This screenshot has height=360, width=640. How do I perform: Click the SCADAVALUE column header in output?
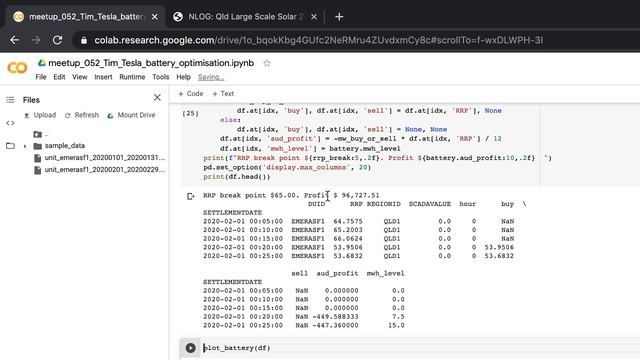[x=430, y=204]
